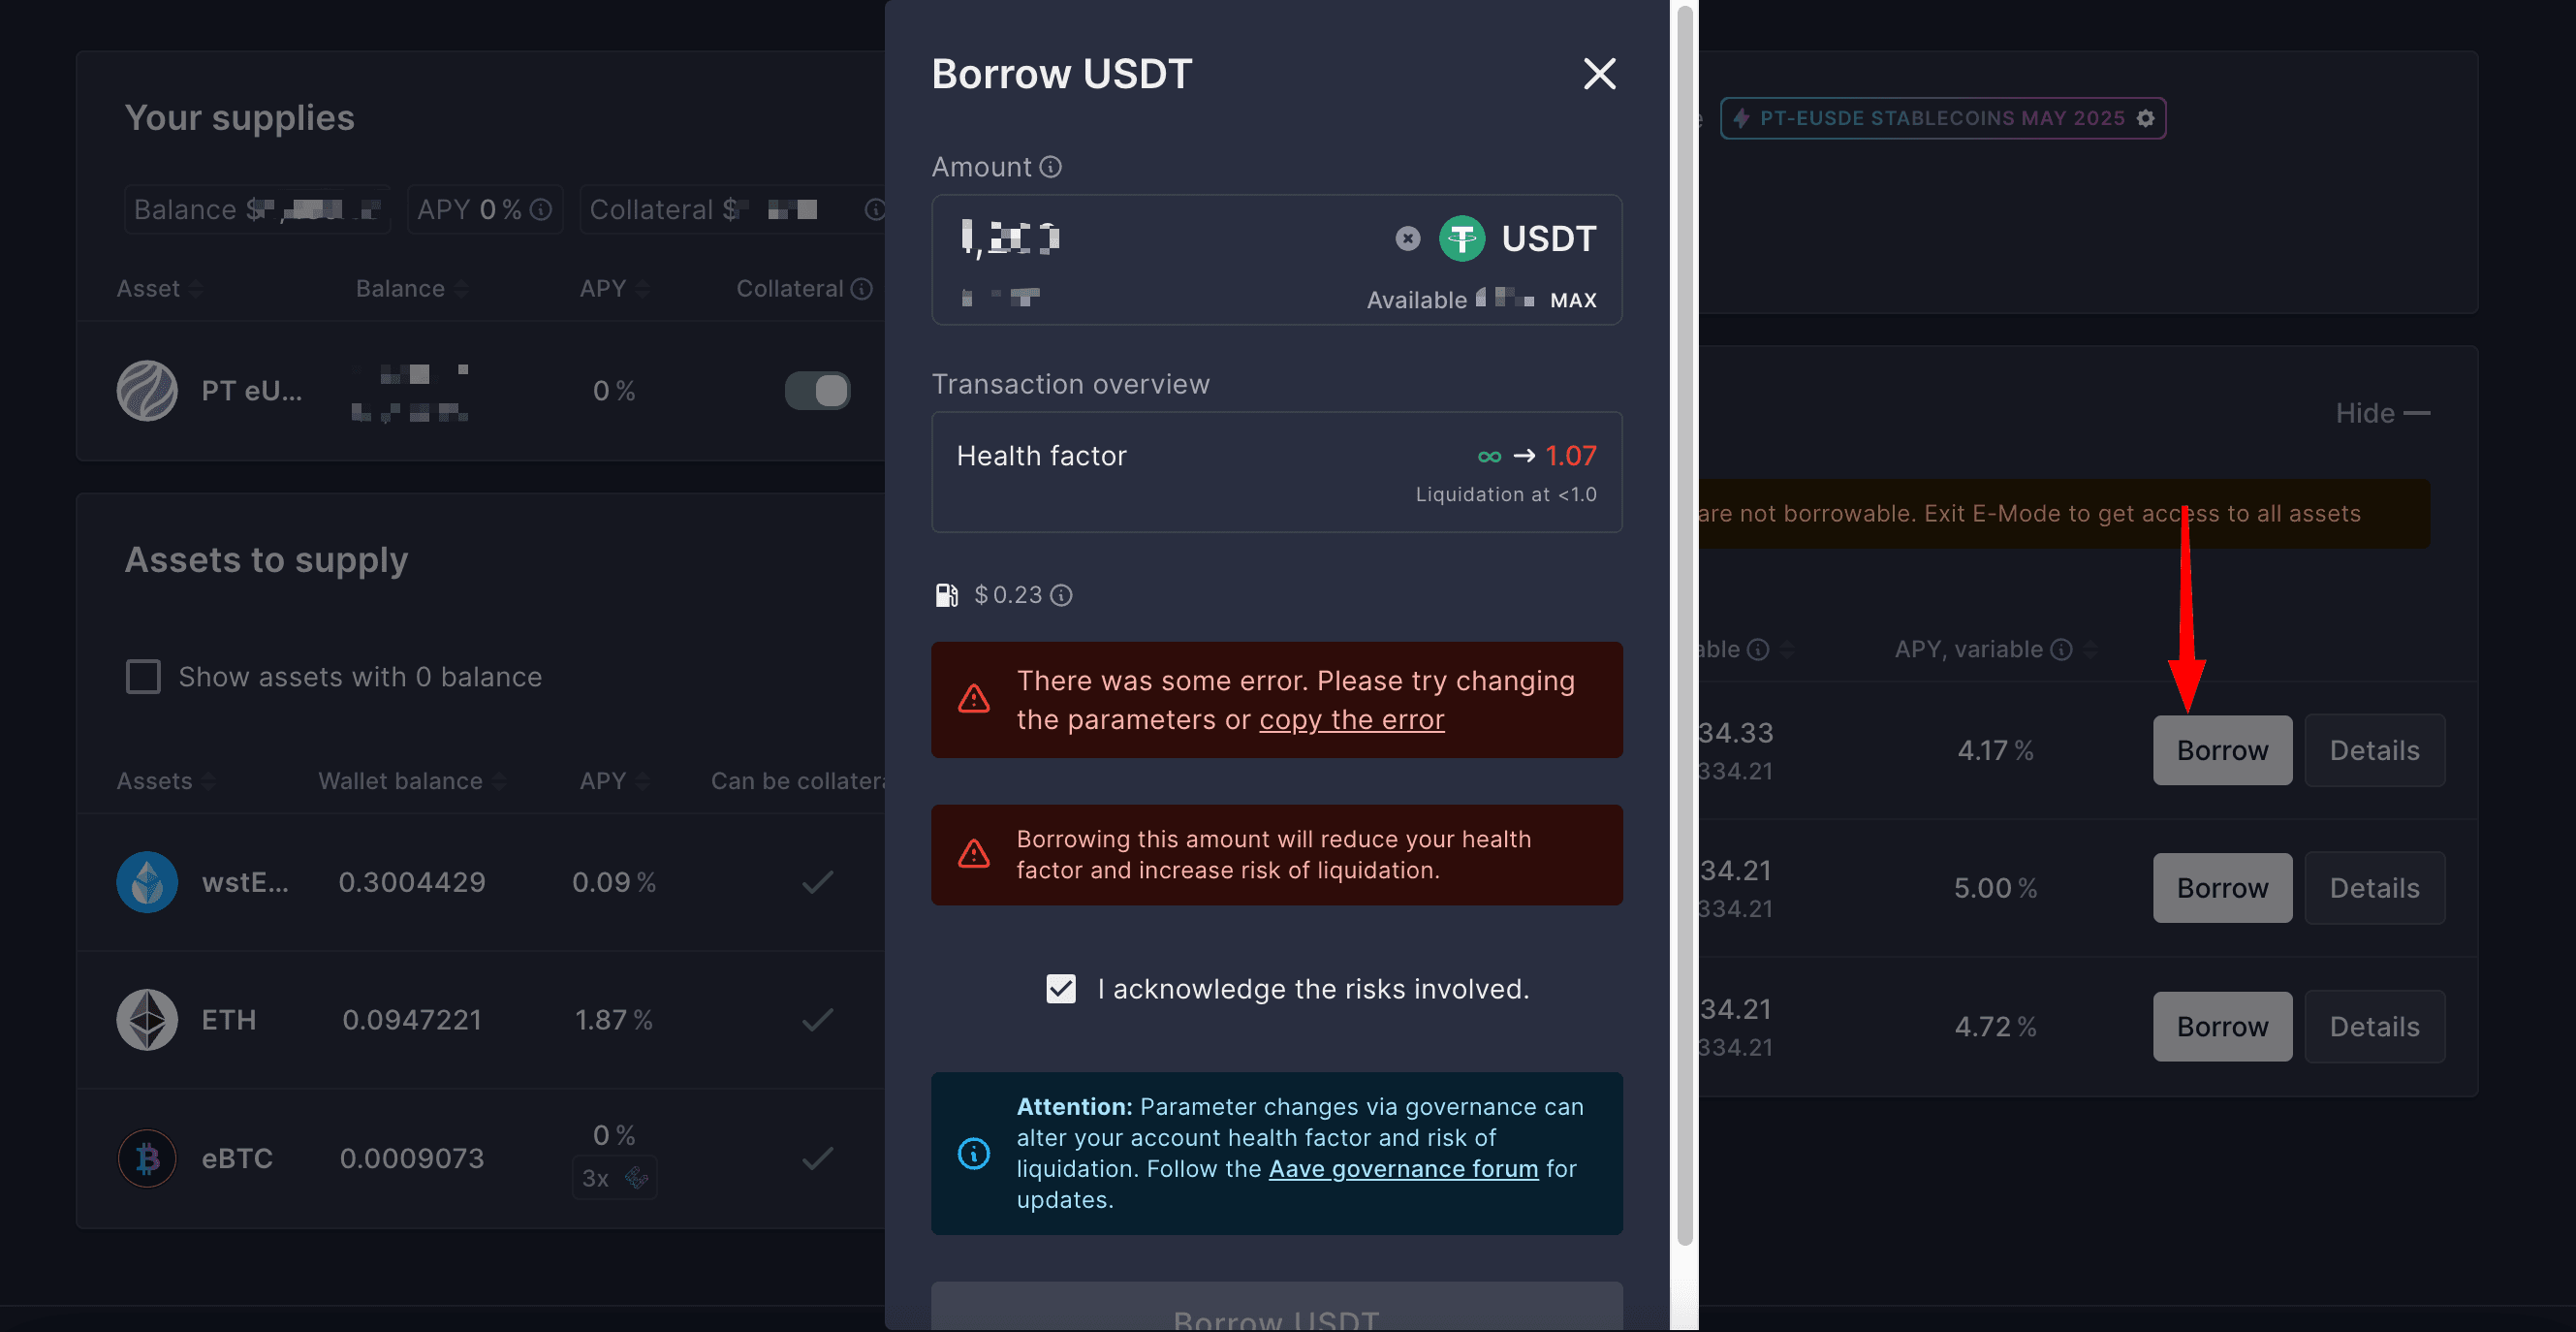Viewport: 2576px width, 1332px height.
Task: Open the Aave governance forum link
Action: (x=1403, y=1169)
